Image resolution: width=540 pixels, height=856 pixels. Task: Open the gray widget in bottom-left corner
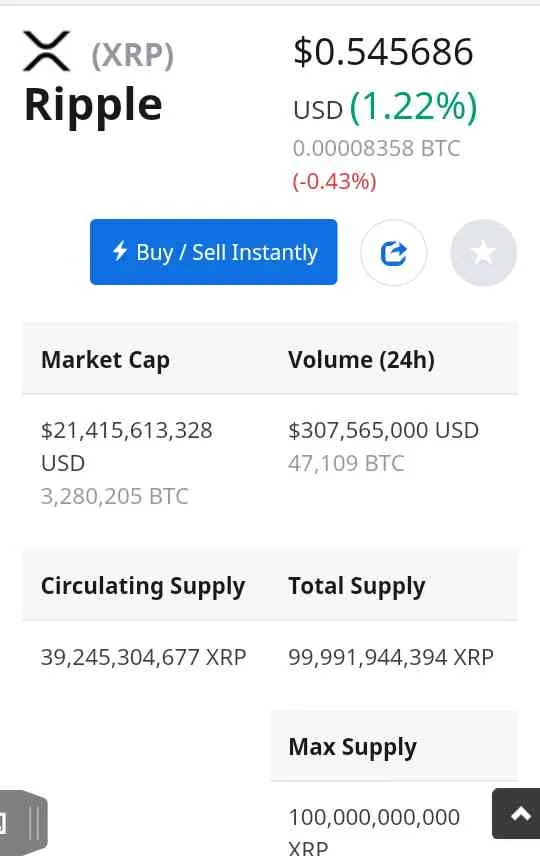pyautogui.click(x=23, y=822)
